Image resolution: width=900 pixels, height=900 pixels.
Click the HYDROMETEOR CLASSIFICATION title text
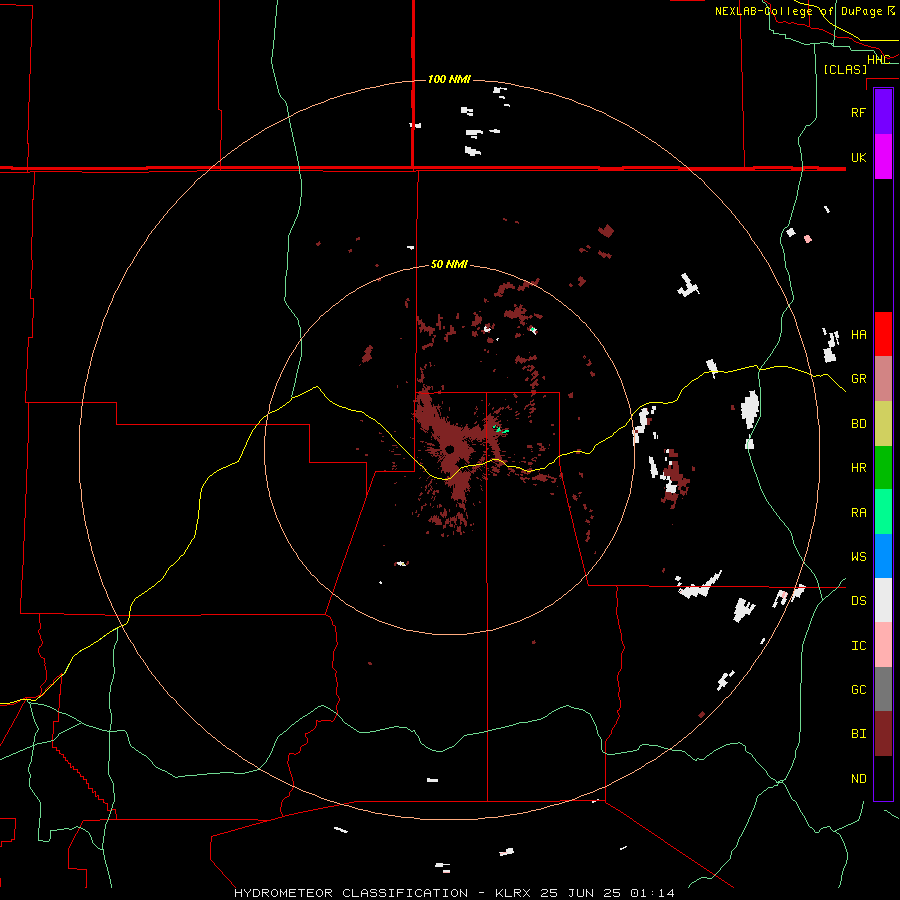pos(351,893)
